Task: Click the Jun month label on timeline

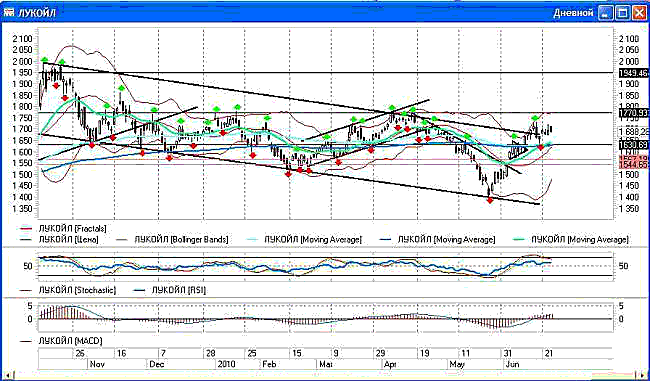Action: coord(513,364)
